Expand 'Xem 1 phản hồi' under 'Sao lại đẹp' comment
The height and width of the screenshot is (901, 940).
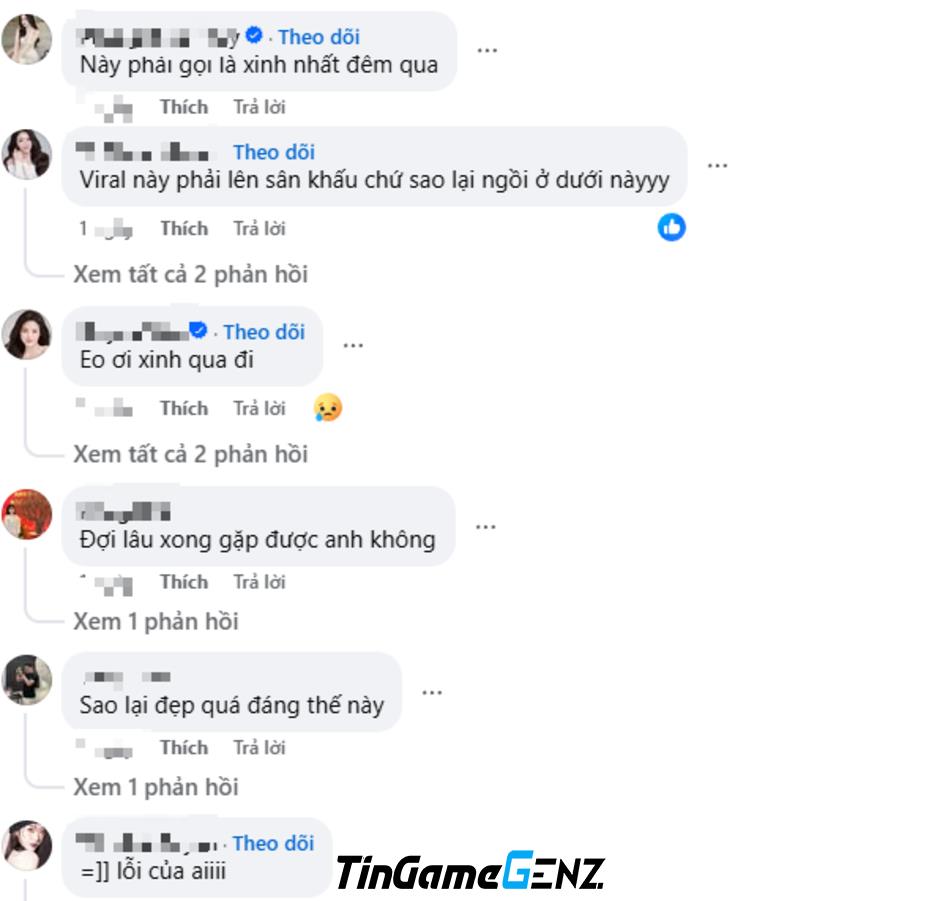(x=156, y=787)
